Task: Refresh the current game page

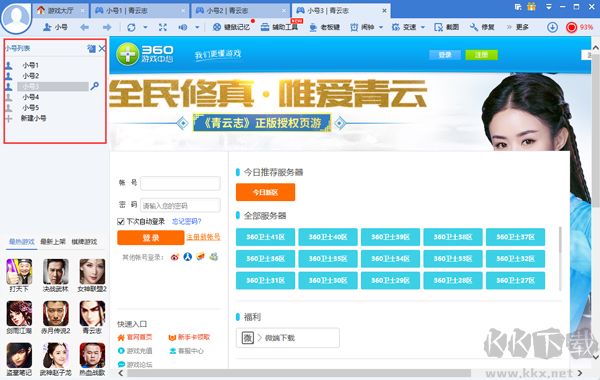Action: pyautogui.click(x=131, y=27)
